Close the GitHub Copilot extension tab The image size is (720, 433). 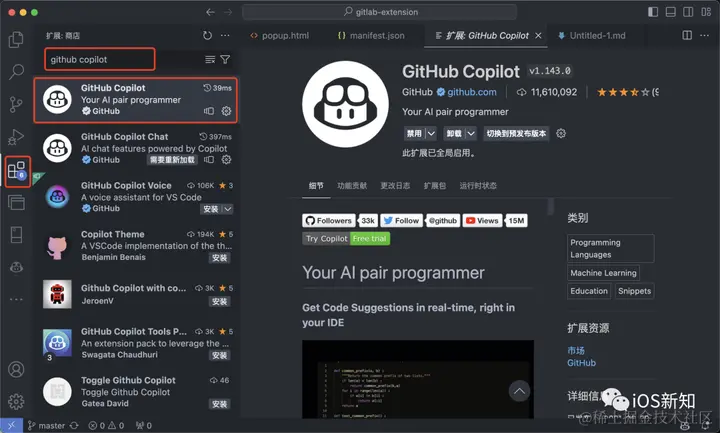pos(538,35)
